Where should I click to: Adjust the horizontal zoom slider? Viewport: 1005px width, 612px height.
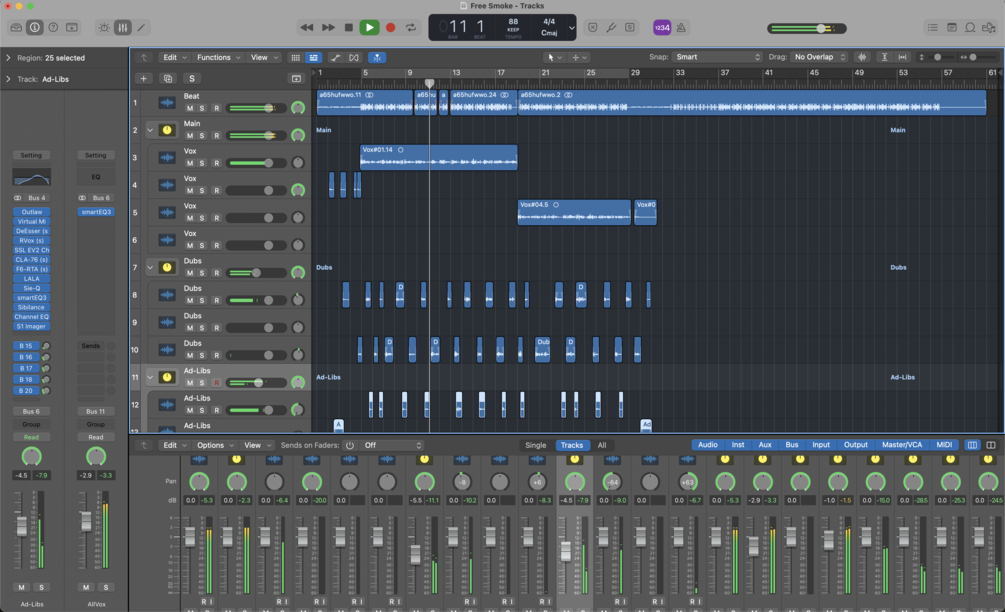click(974, 57)
